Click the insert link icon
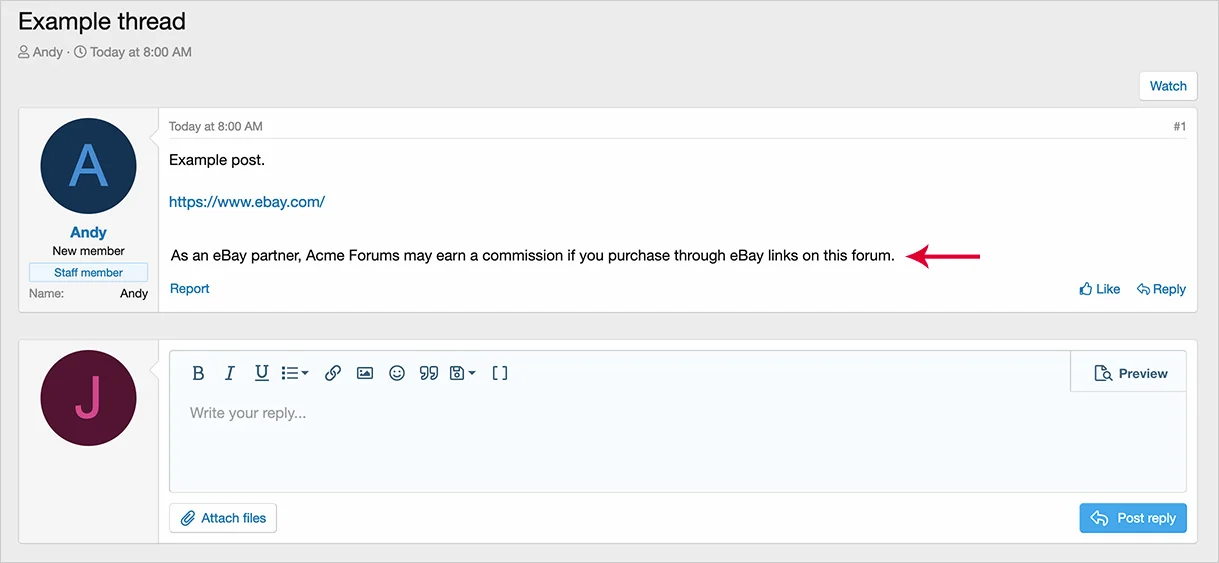The image size is (1219, 563). pyautogui.click(x=333, y=373)
